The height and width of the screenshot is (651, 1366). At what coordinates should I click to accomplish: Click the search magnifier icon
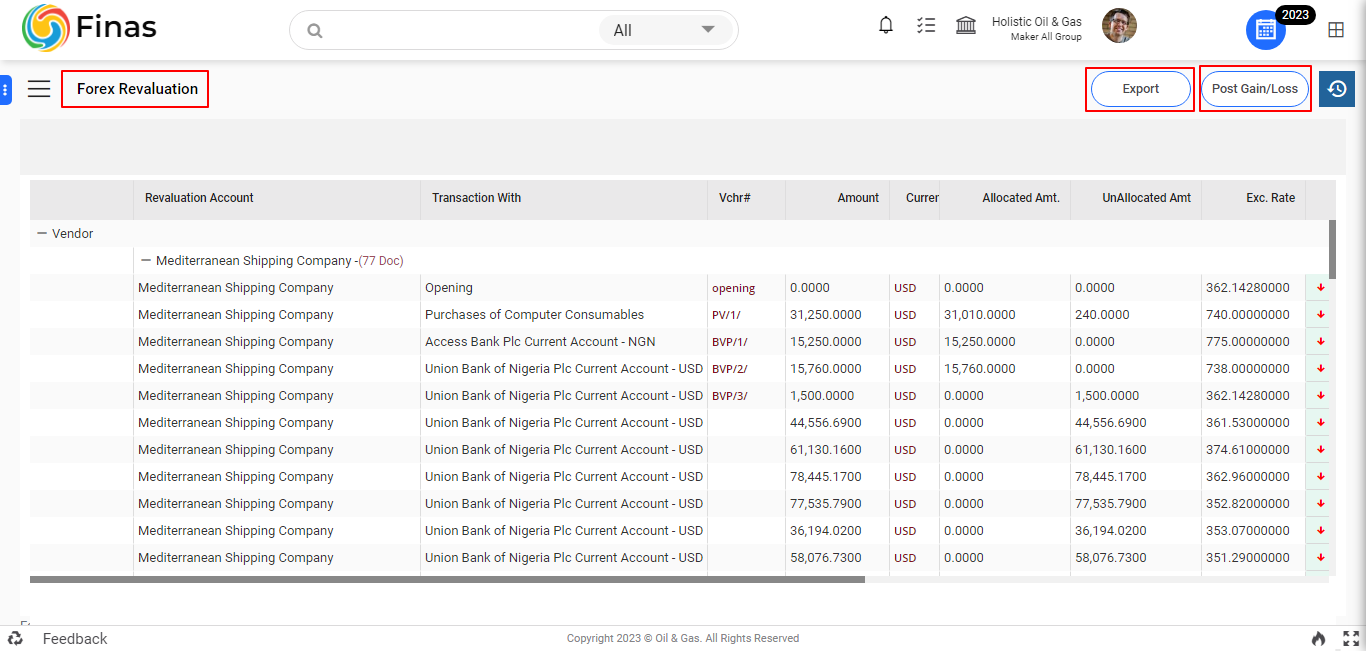(315, 31)
